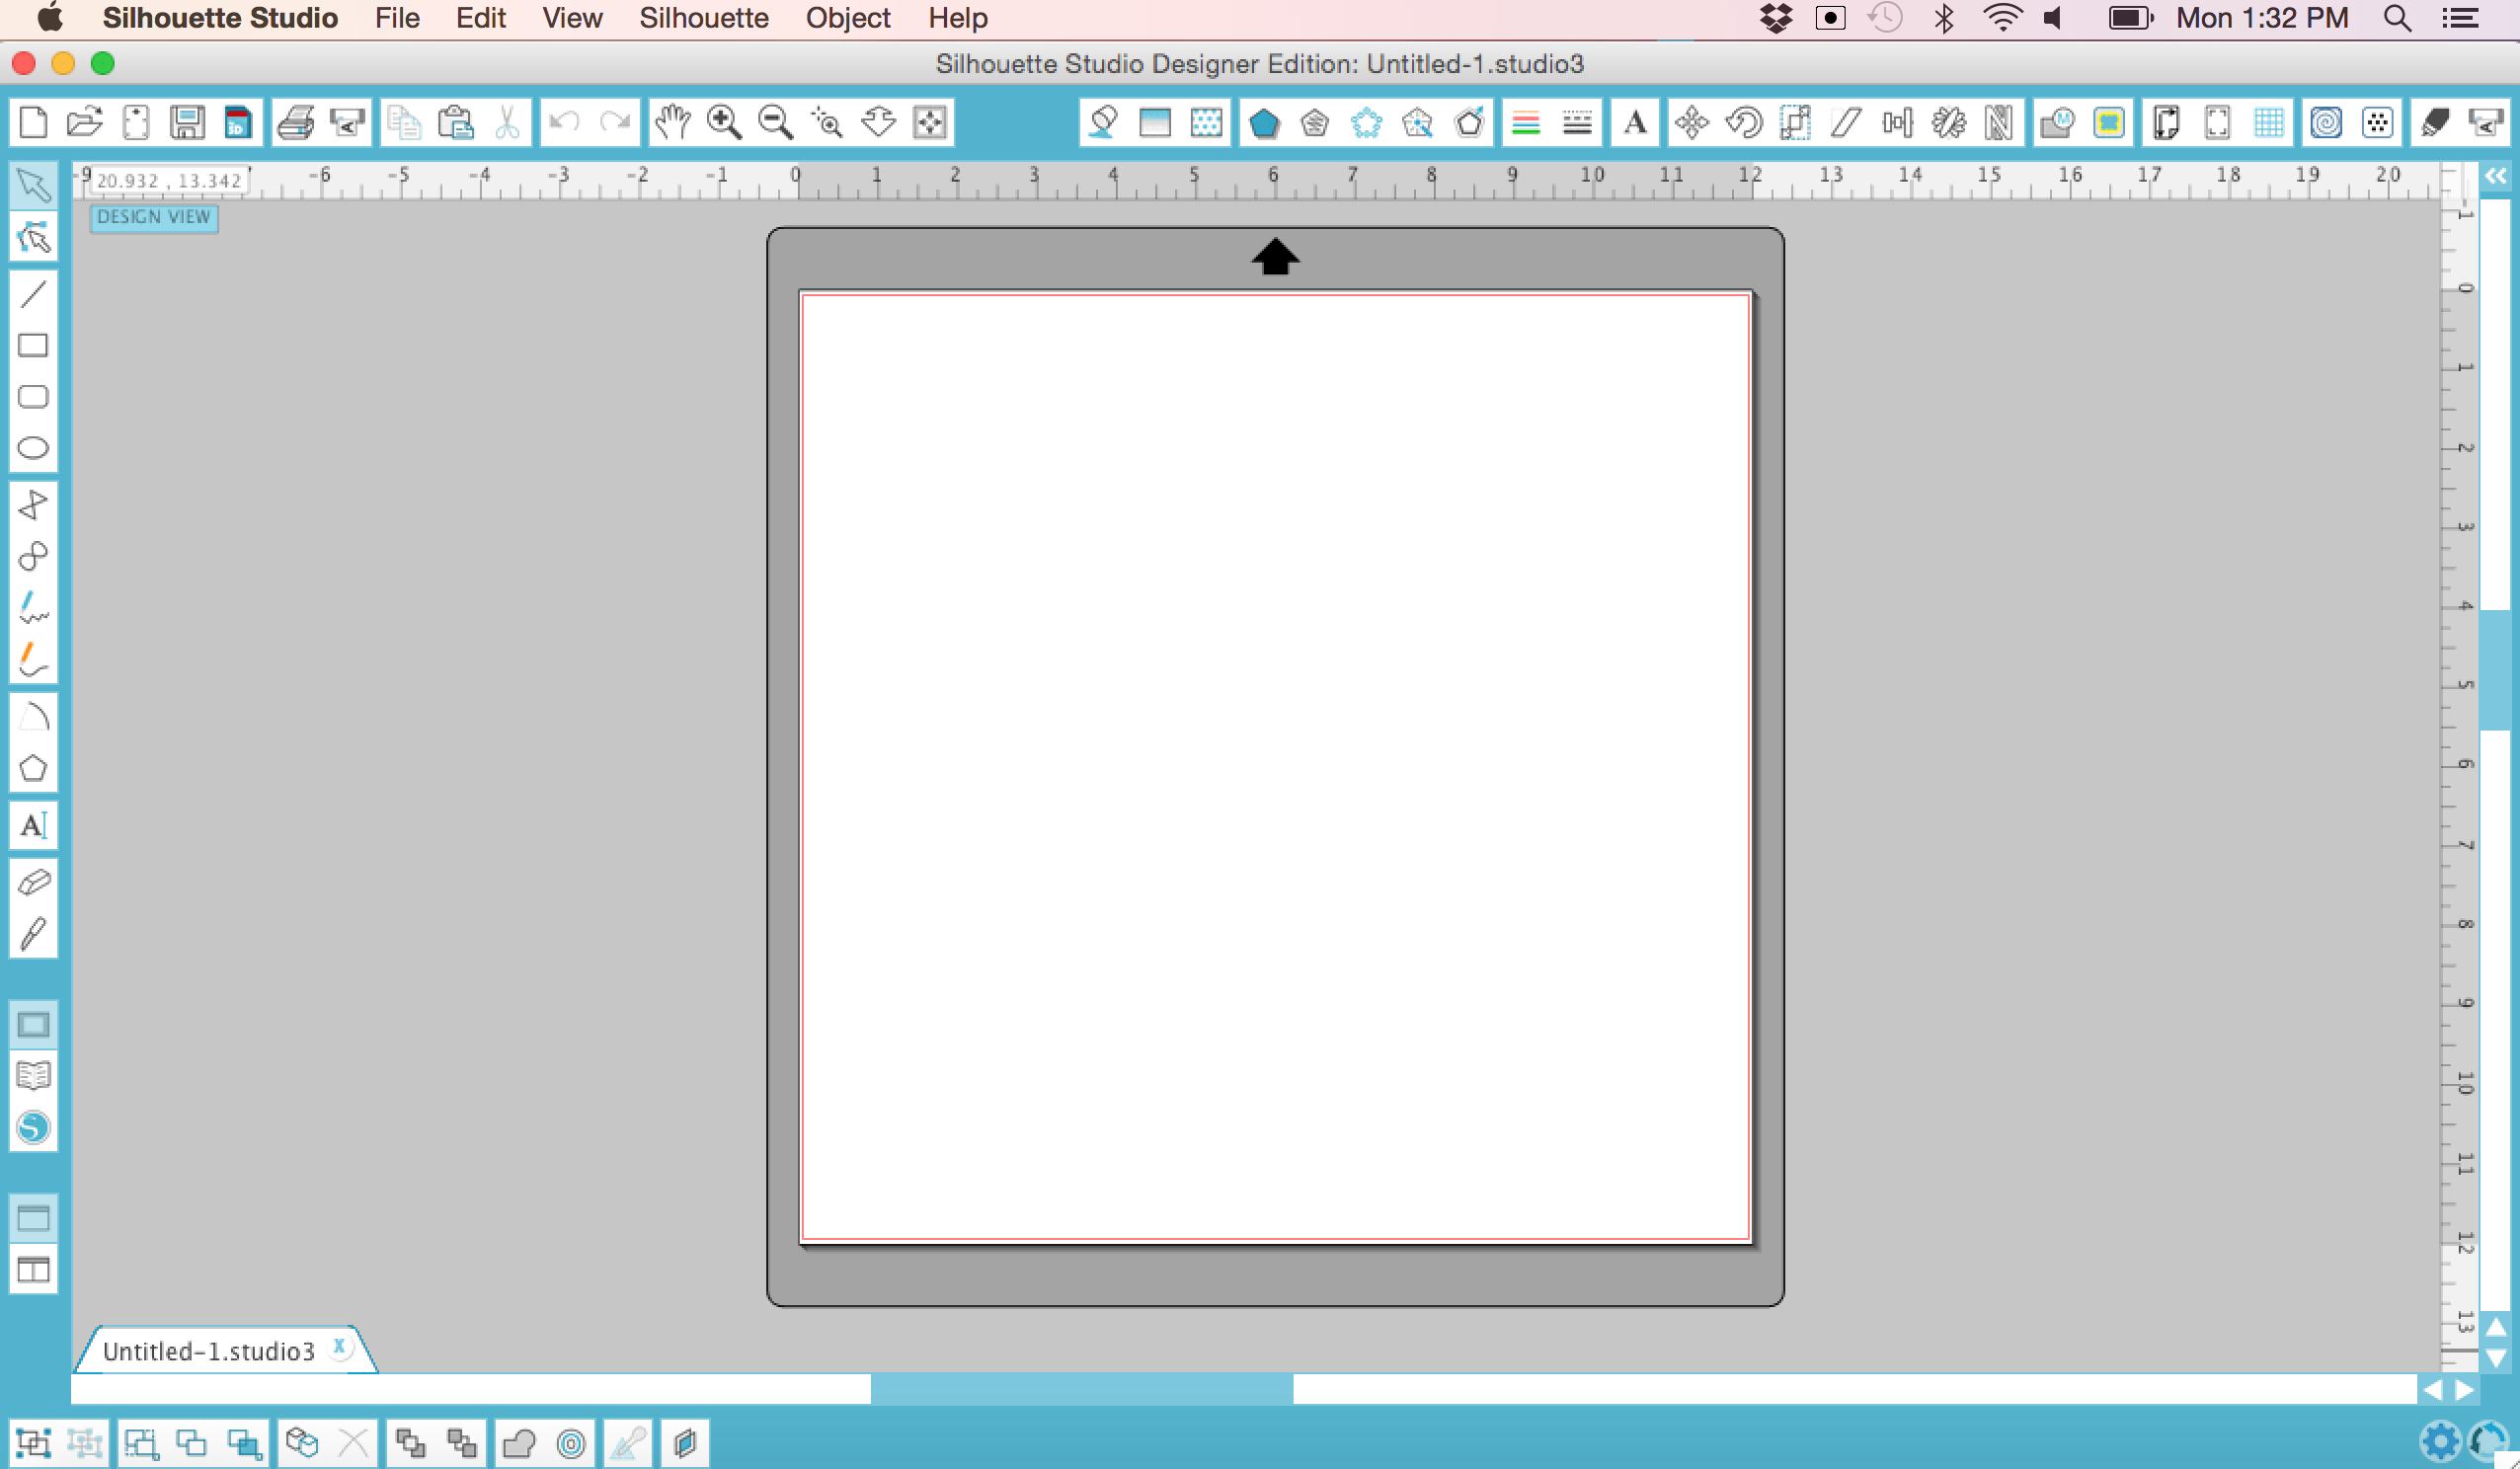The height and width of the screenshot is (1469, 2520).
Task: Click the Save to SD card icon
Action: tap(238, 122)
